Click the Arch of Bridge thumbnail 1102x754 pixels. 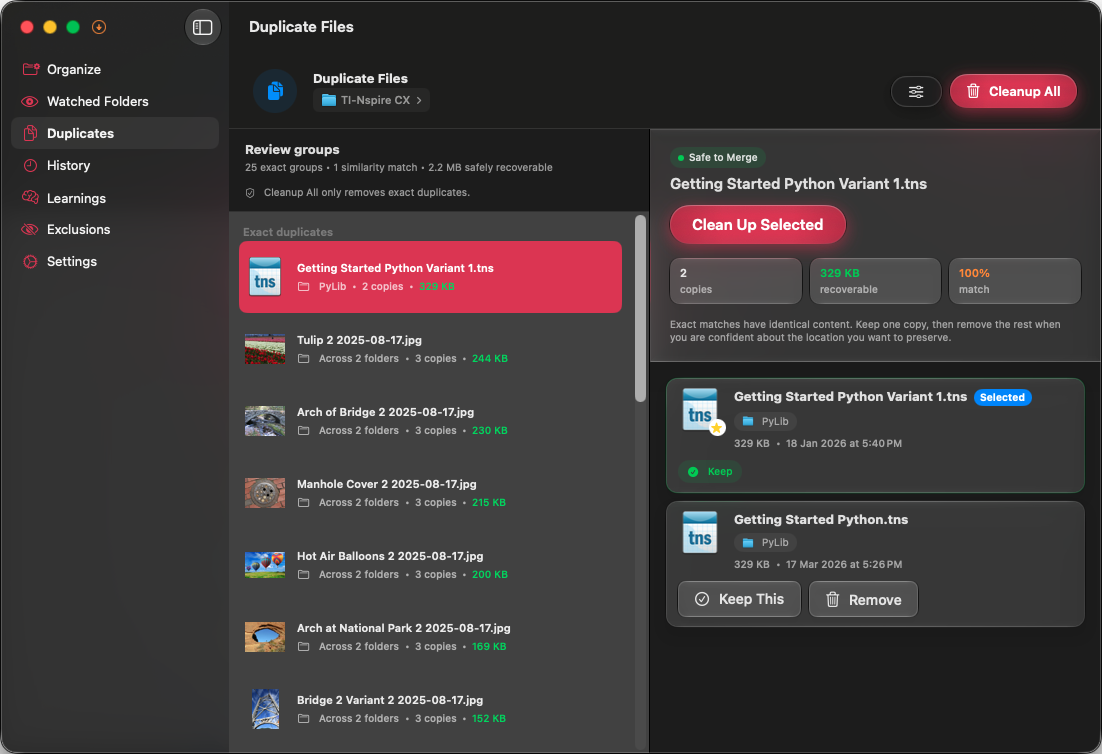[x=265, y=421]
